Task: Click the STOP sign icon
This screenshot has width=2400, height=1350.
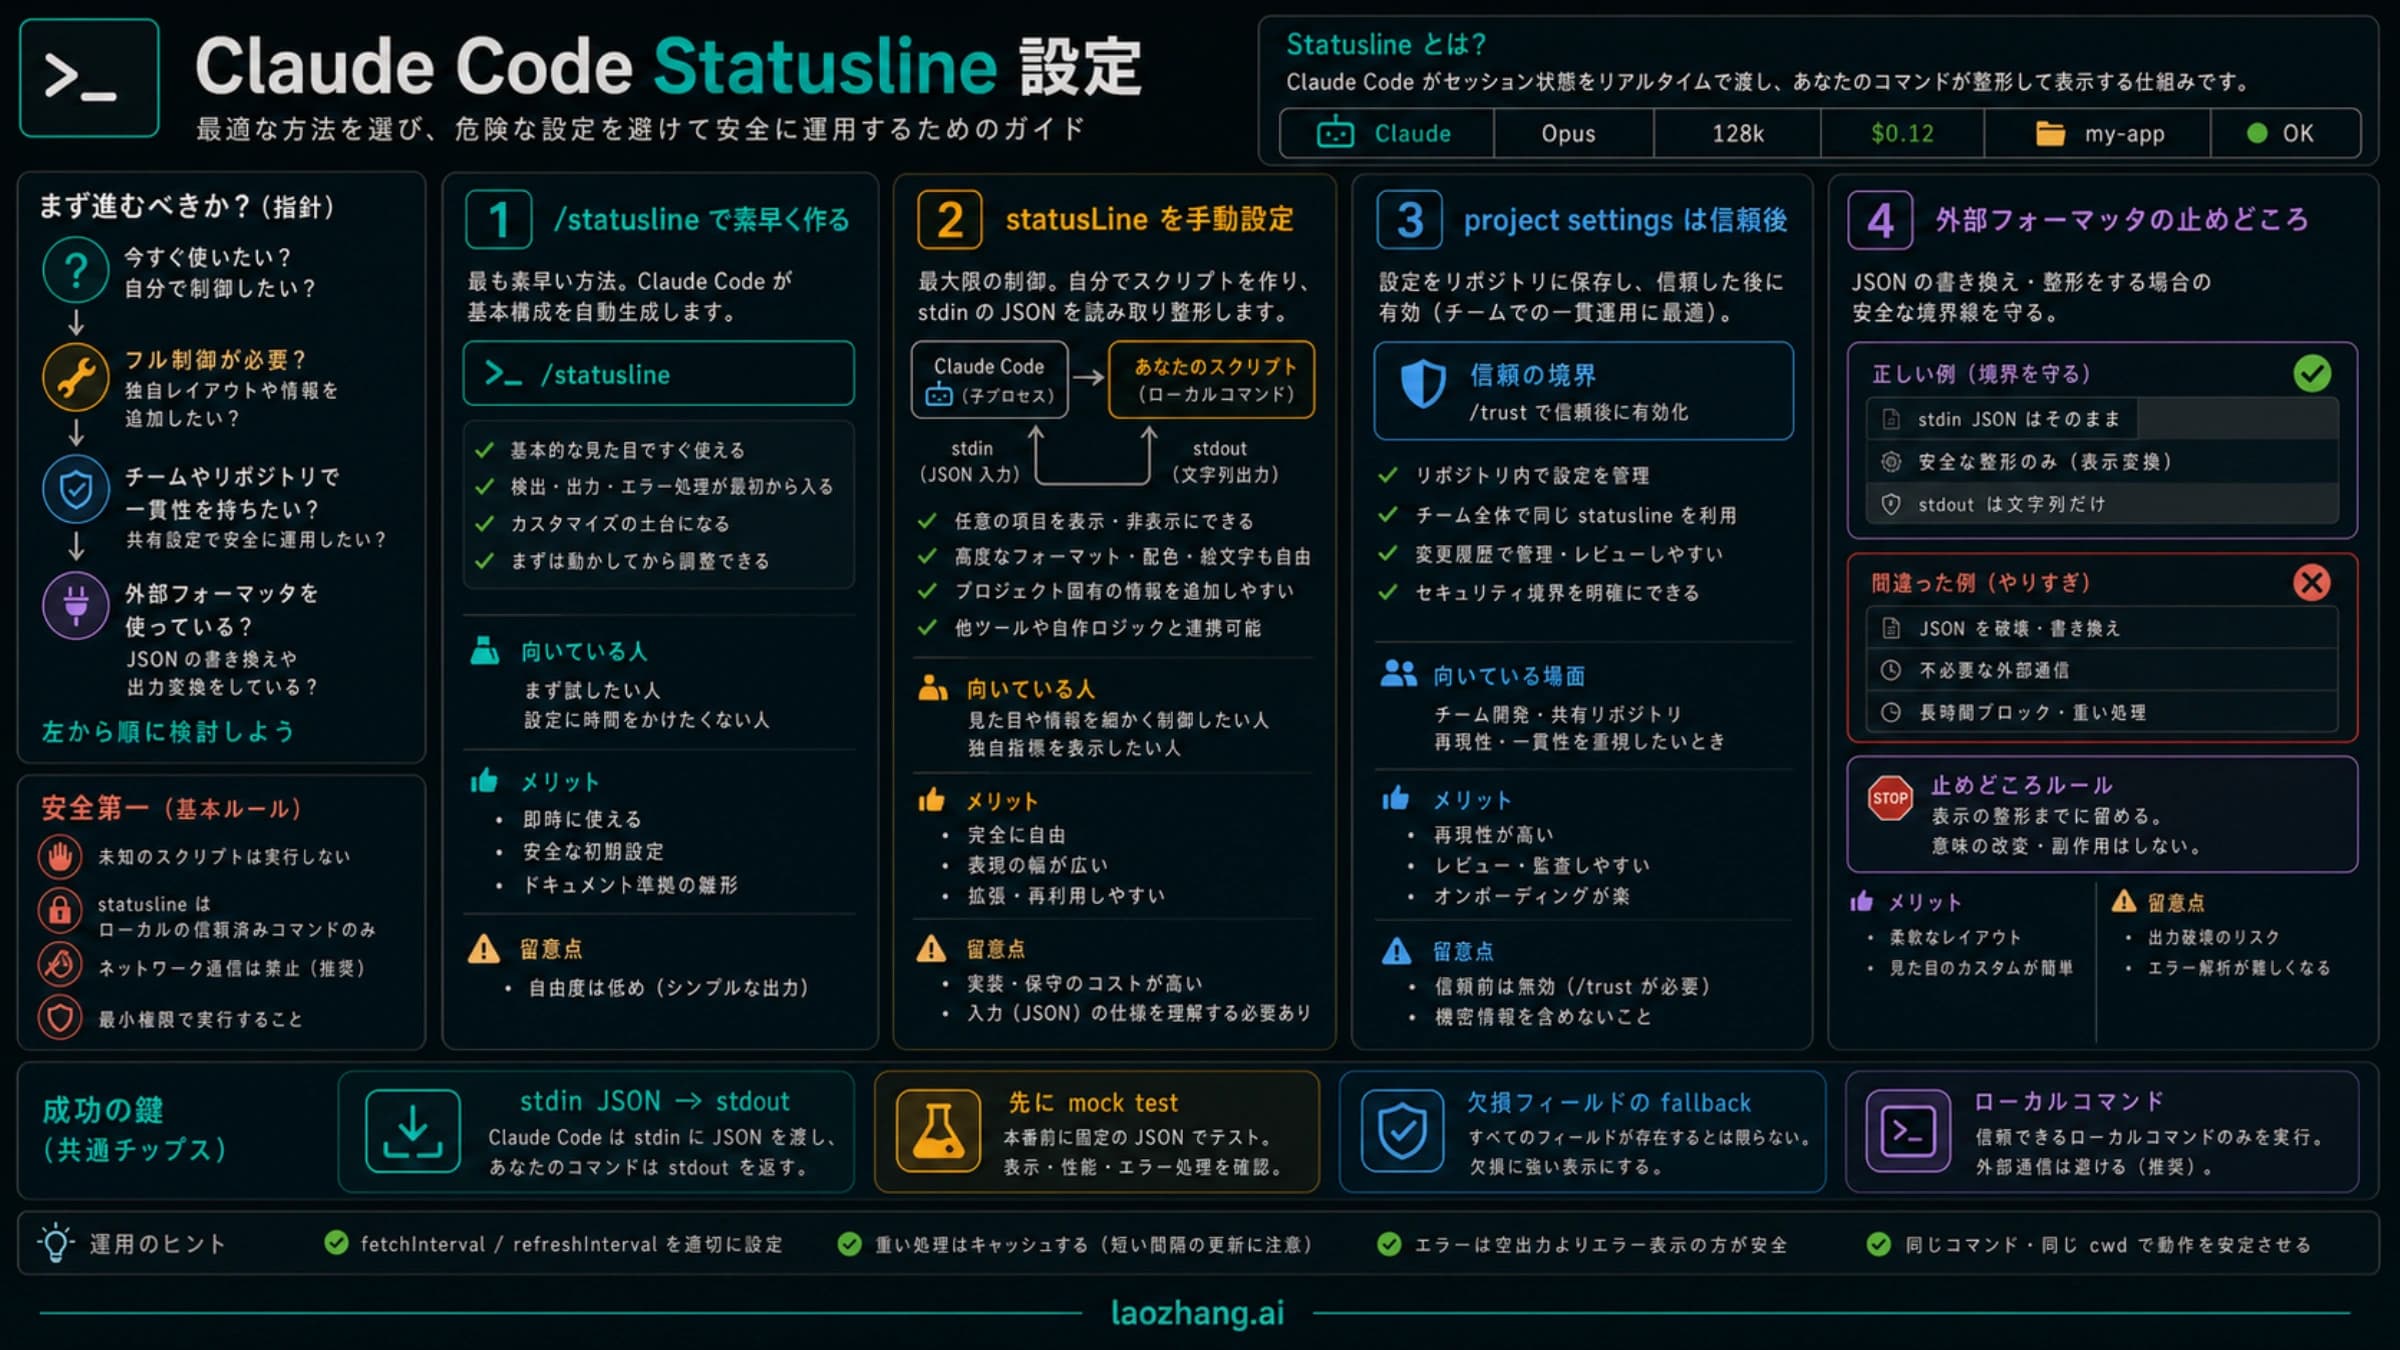Action: point(1890,798)
